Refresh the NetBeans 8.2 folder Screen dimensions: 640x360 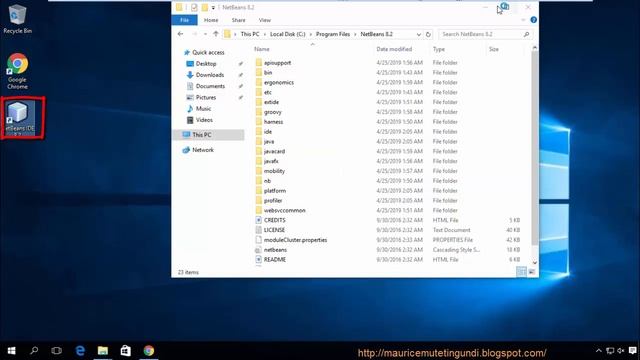point(428,34)
